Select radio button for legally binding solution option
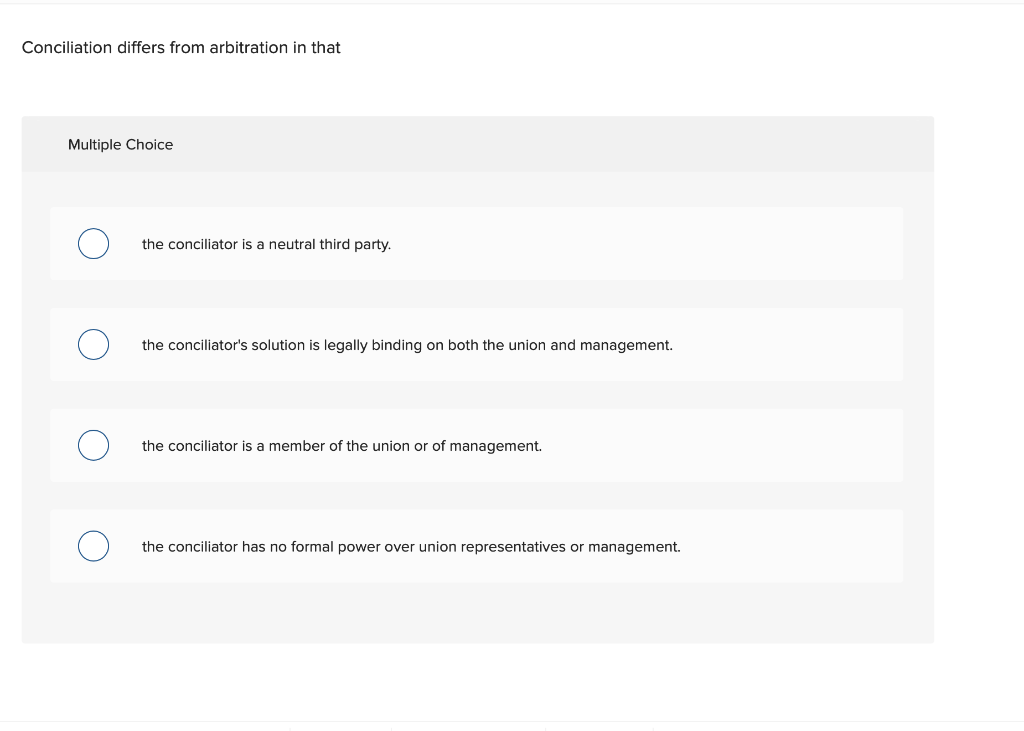Viewport: 1024px width, 731px height. click(93, 344)
